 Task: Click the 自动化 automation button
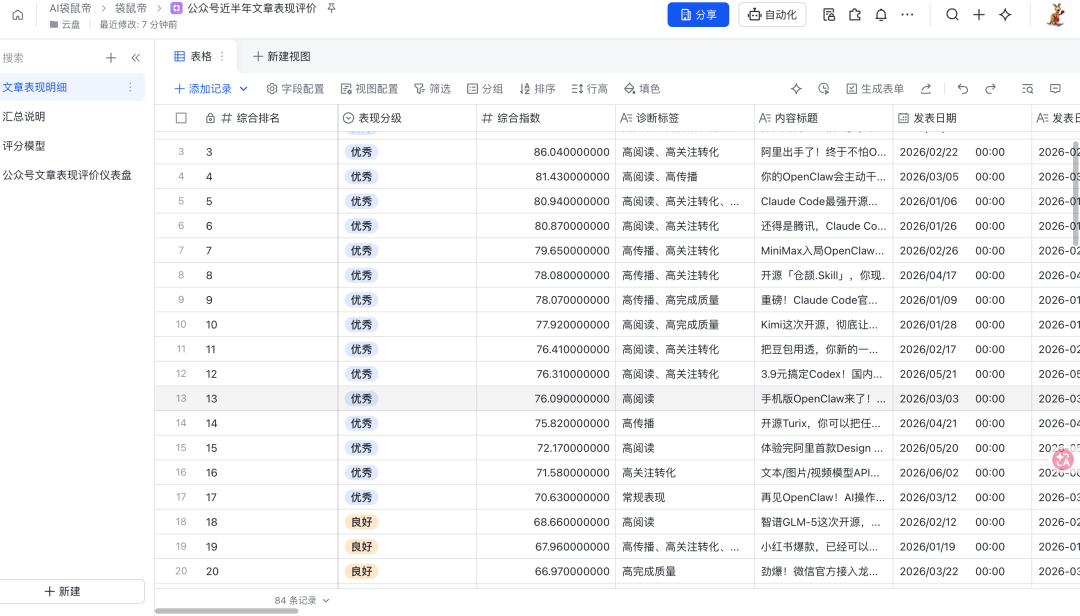[x=772, y=14]
